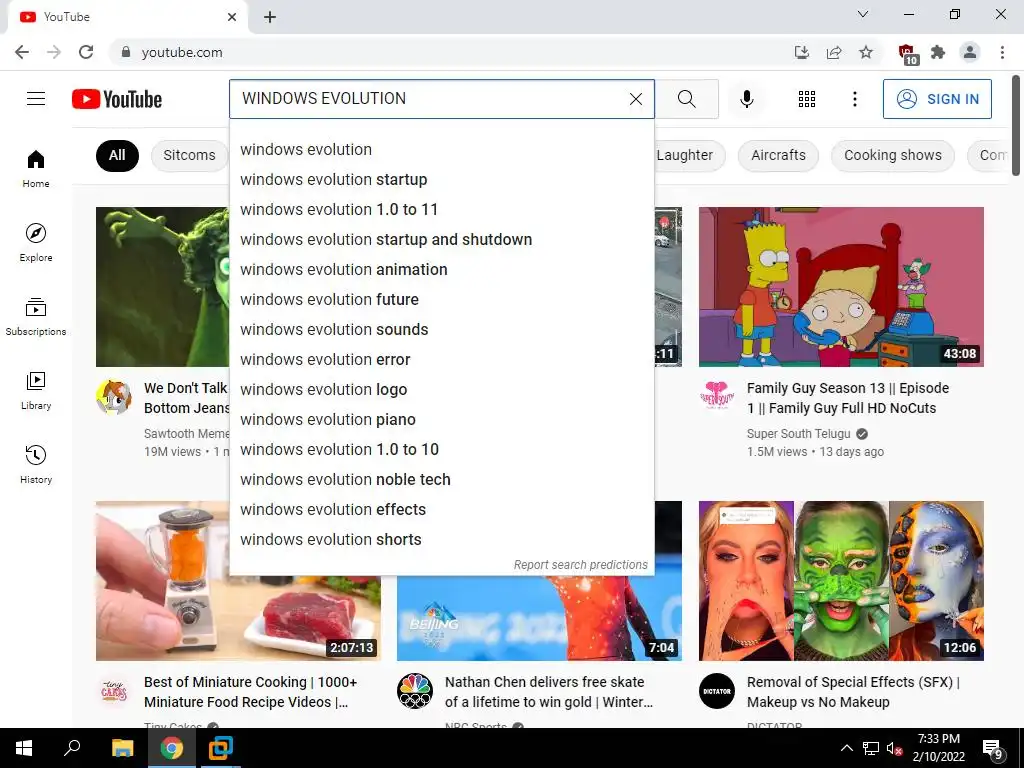Open Library in the sidebar
Image resolution: width=1024 pixels, height=768 pixels.
pyautogui.click(x=36, y=391)
